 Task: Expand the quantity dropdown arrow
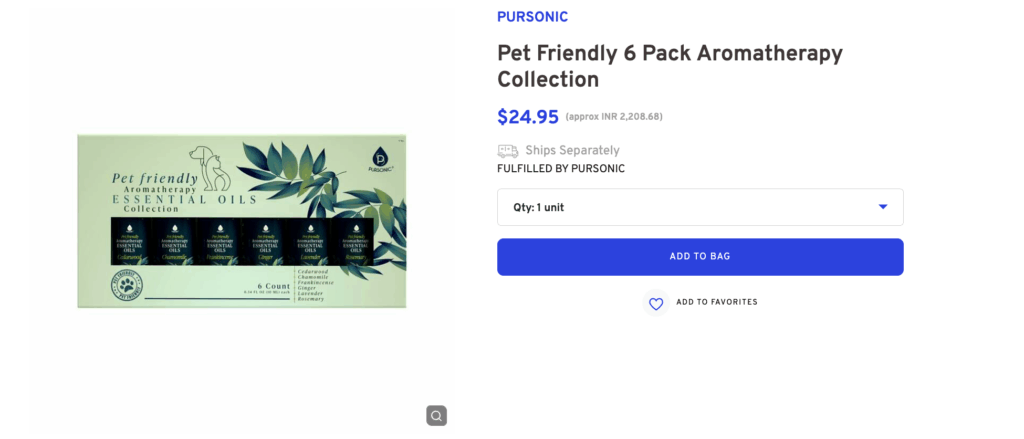pos(883,207)
